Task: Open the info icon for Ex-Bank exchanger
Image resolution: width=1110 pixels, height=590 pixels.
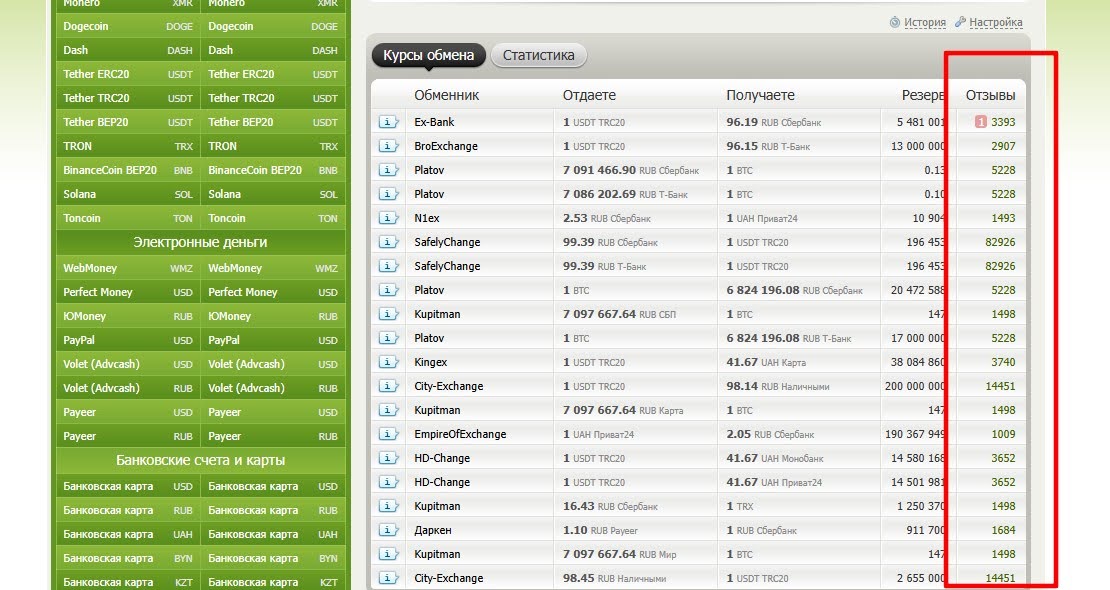Action: click(x=388, y=122)
